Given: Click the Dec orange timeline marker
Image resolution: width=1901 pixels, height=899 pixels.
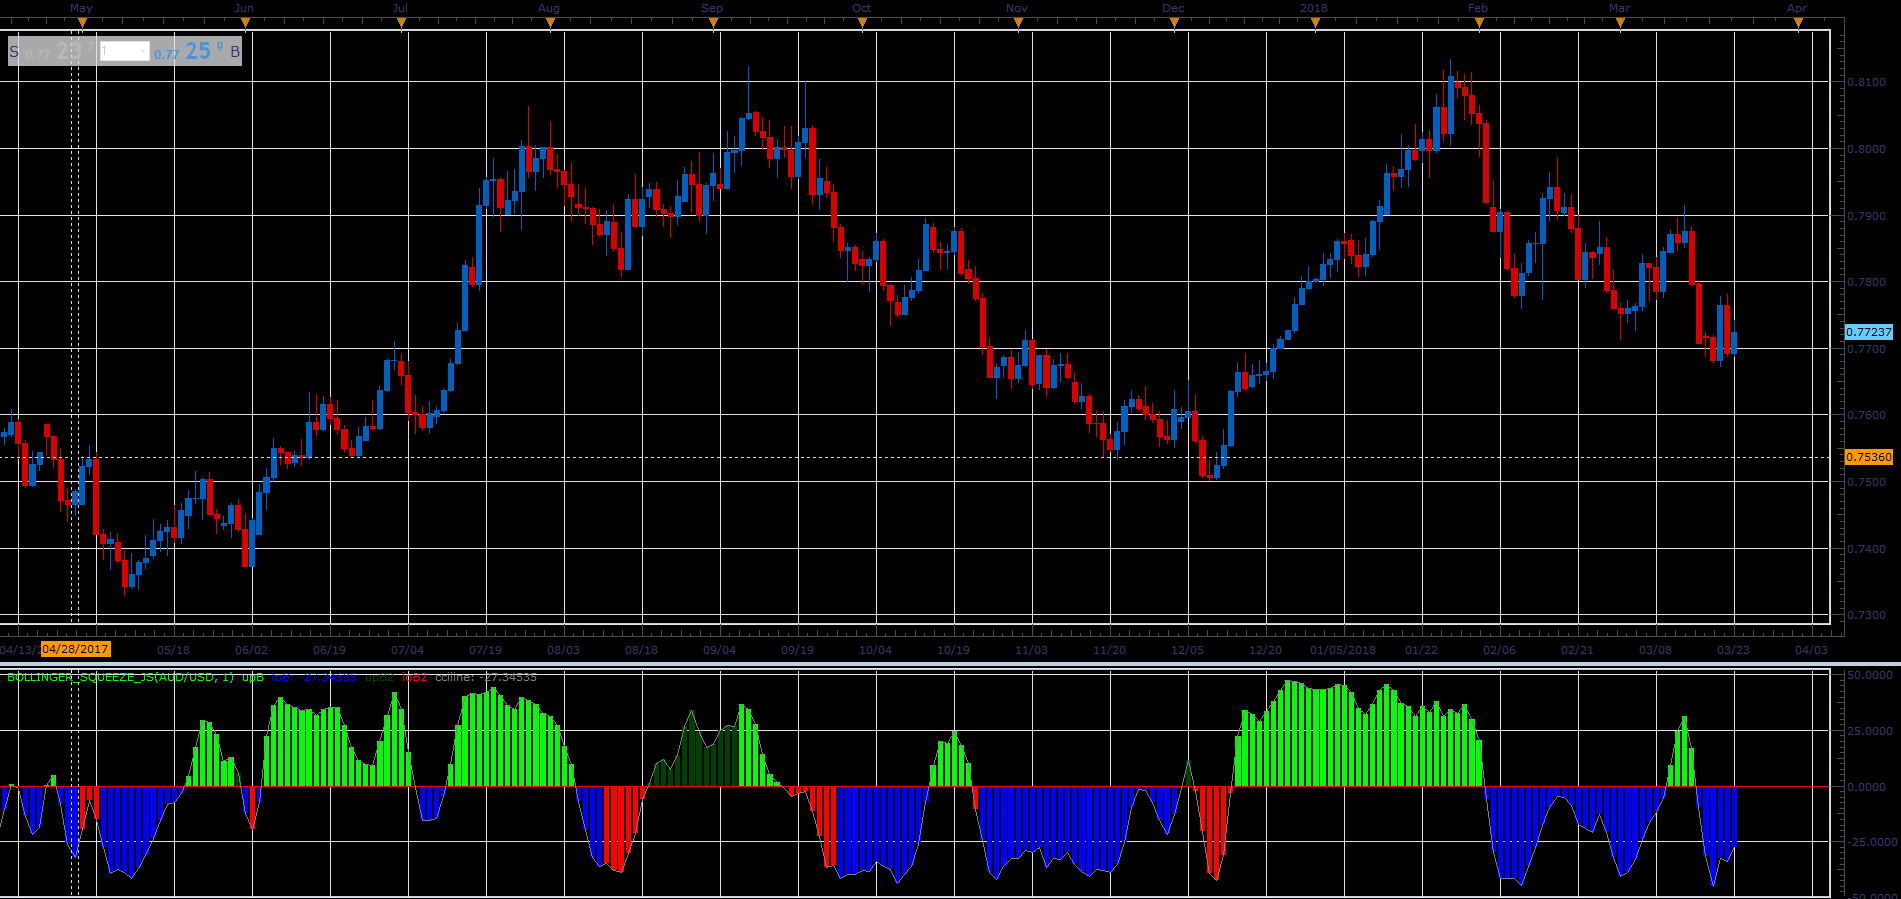Looking at the screenshot, I should pyautogui.click(x=1174, y=22).
